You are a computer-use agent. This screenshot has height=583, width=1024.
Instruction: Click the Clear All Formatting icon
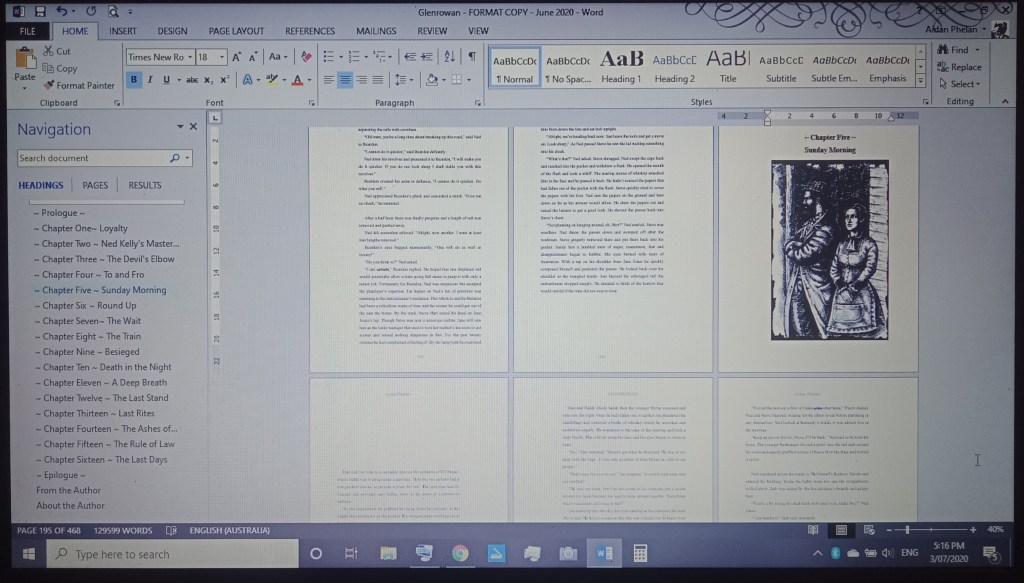pos(305,57)
